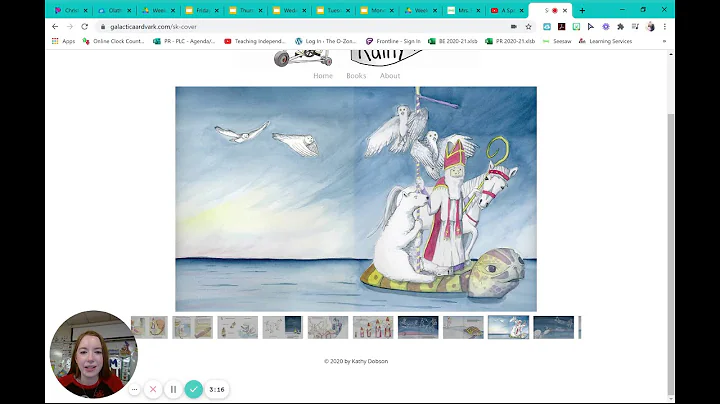The width and height of the screenshot is (720, 404).
Task: Select the dark blue thumbnail after the cover
Action: (x=553, y=327)
